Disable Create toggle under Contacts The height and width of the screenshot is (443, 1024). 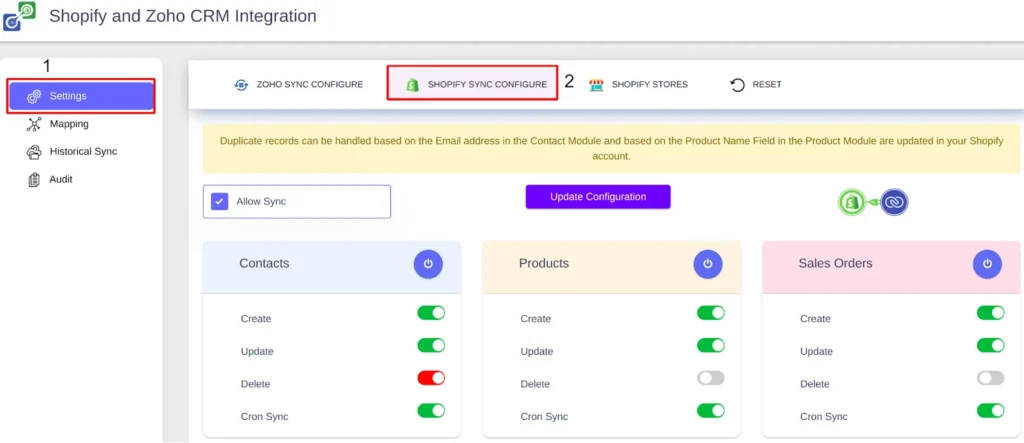pyautogui.click(x=431, y=313)
